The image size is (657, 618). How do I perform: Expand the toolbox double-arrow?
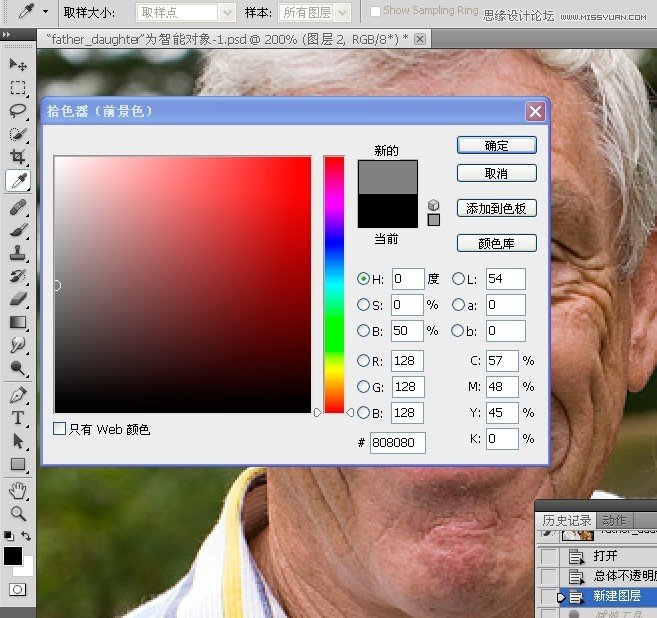(6, 35)
